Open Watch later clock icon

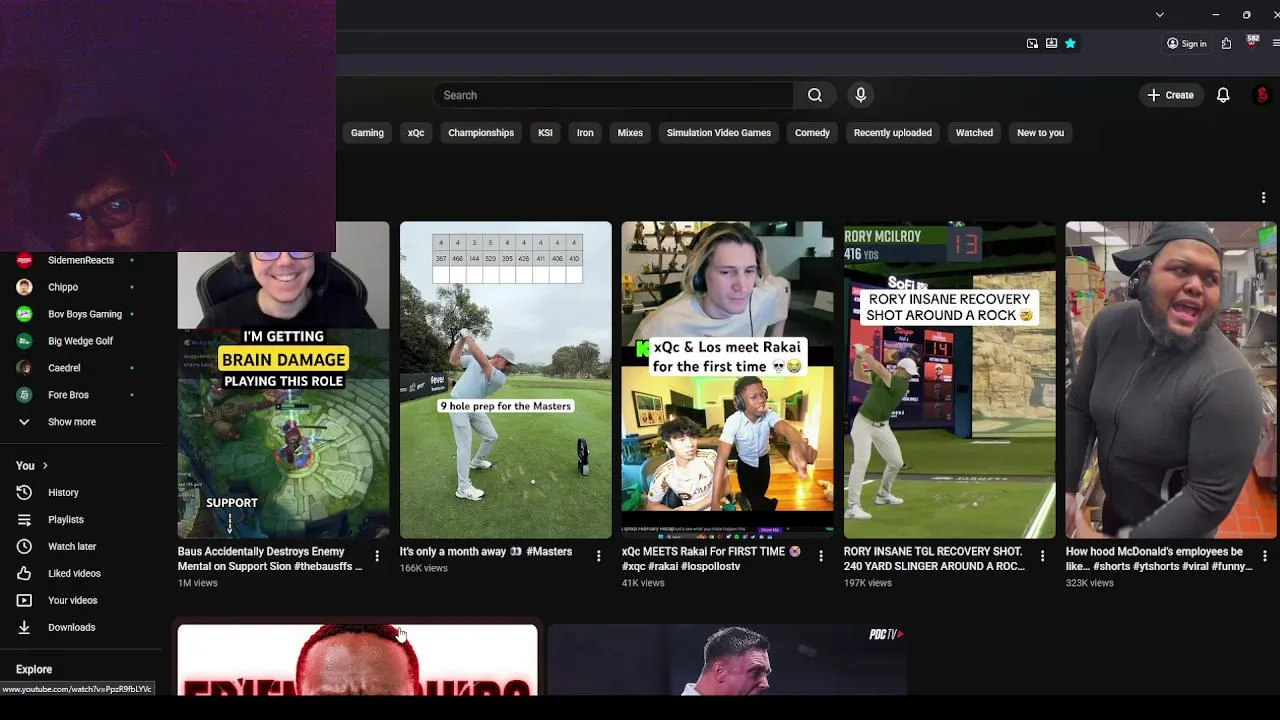click(x=24, y=546)
